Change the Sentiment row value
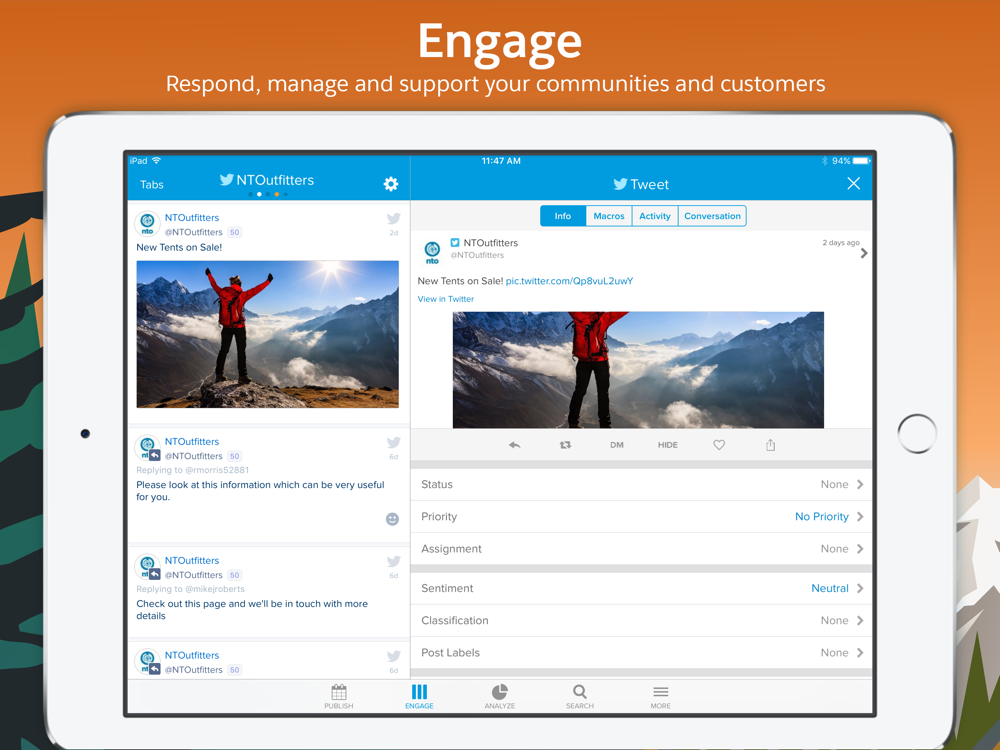The image size is (1000, 750). click(x=641, y=588)
